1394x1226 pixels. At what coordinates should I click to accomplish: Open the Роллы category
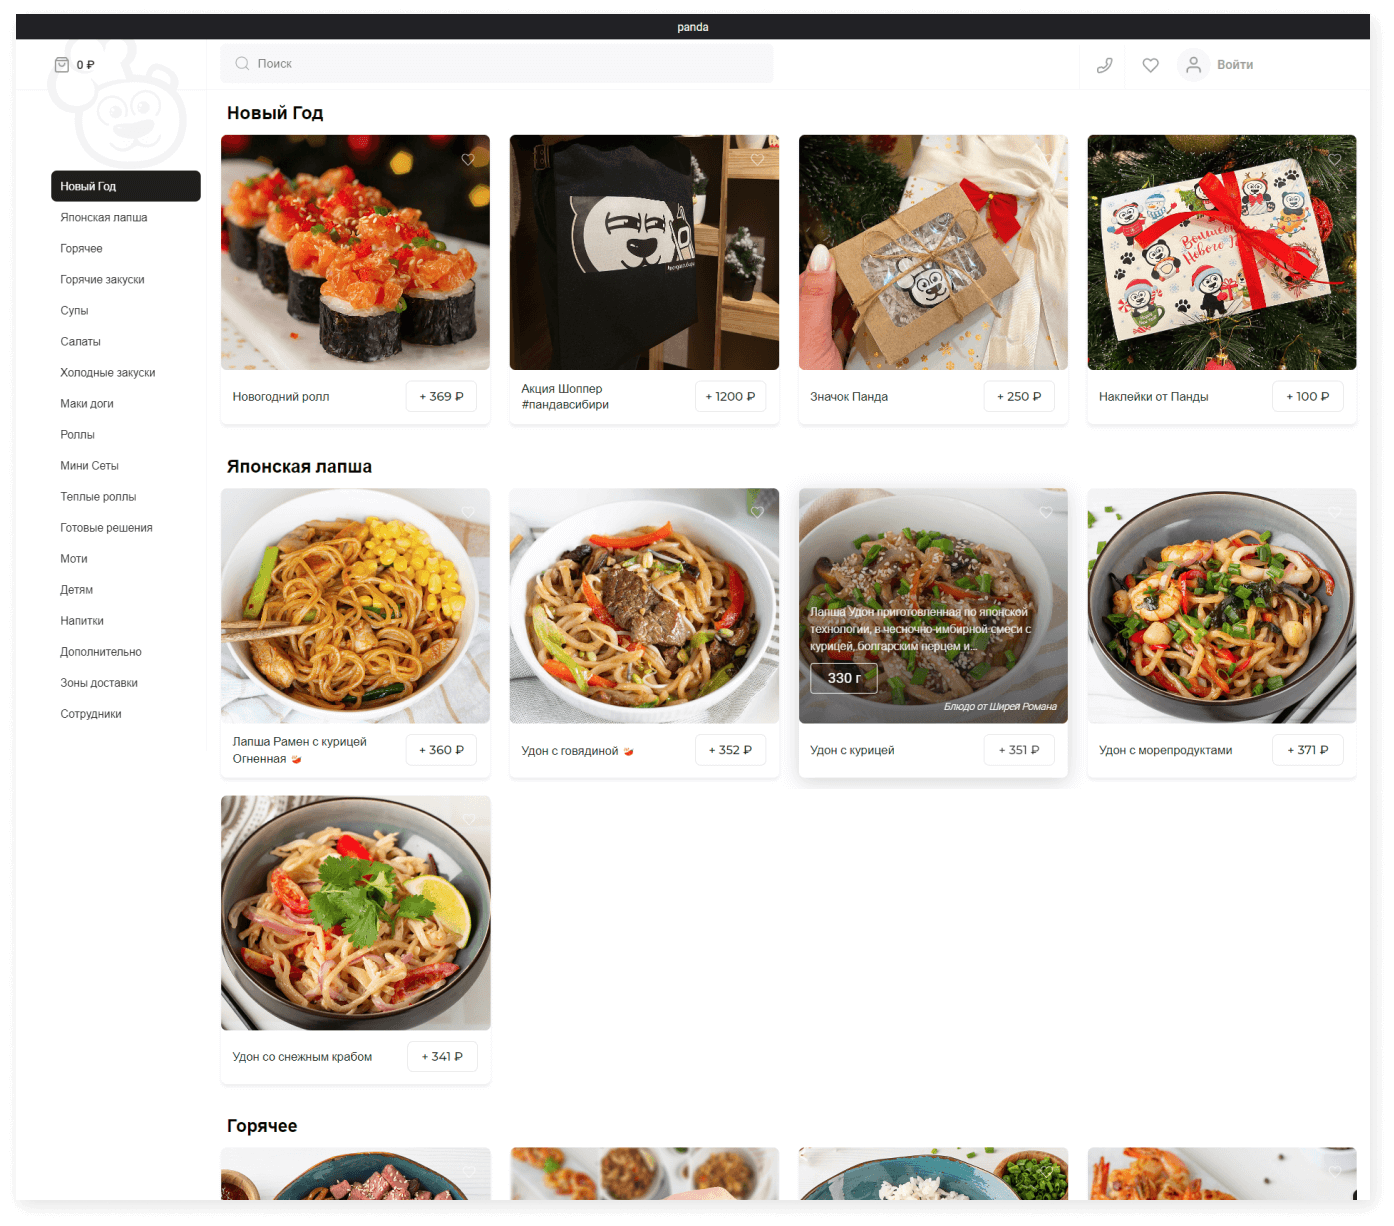tap(77, 435)
